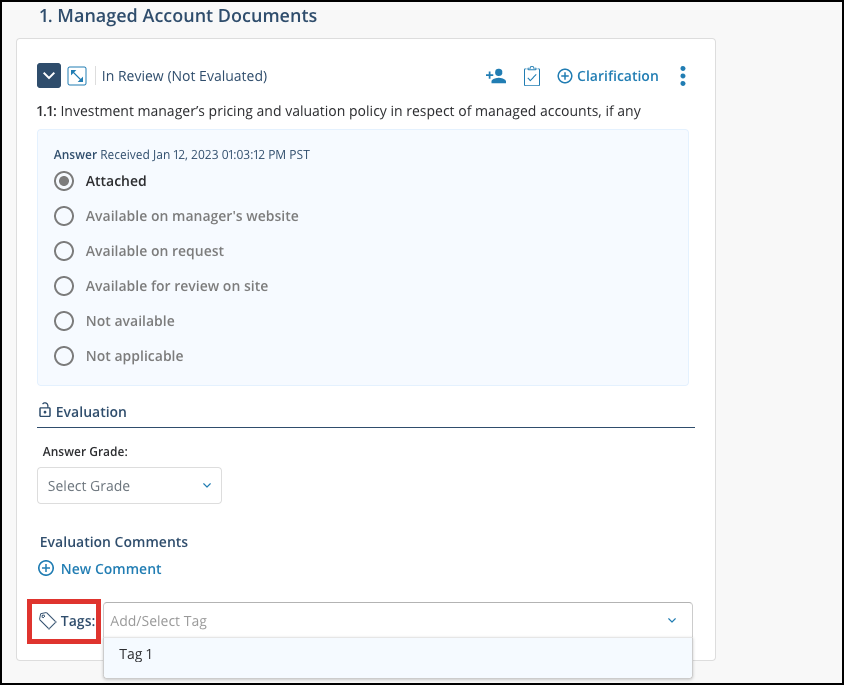Click the assign user icon

pos(496,76)
